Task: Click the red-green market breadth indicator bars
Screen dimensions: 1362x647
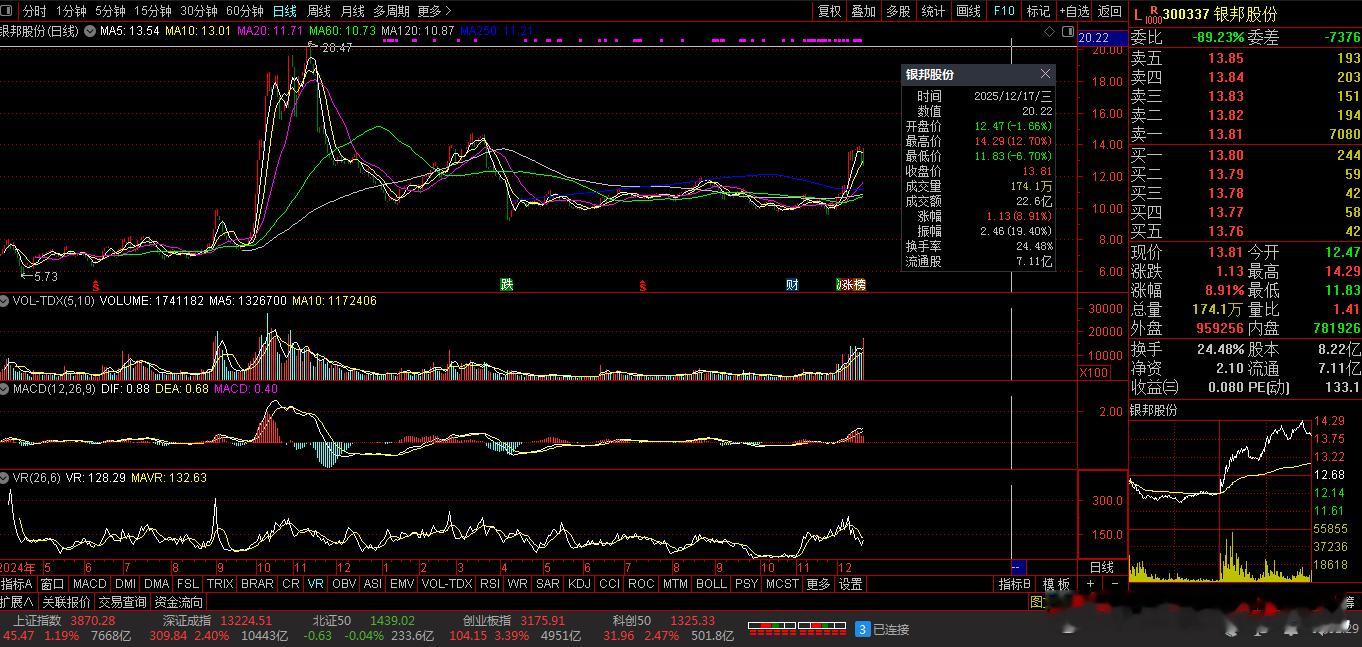Action: [799, 629]
